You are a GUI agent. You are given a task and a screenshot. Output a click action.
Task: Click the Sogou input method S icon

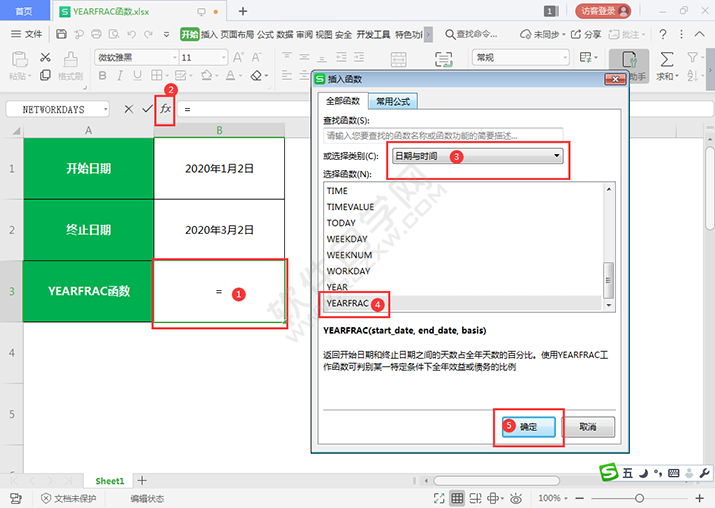click(609, 473)
